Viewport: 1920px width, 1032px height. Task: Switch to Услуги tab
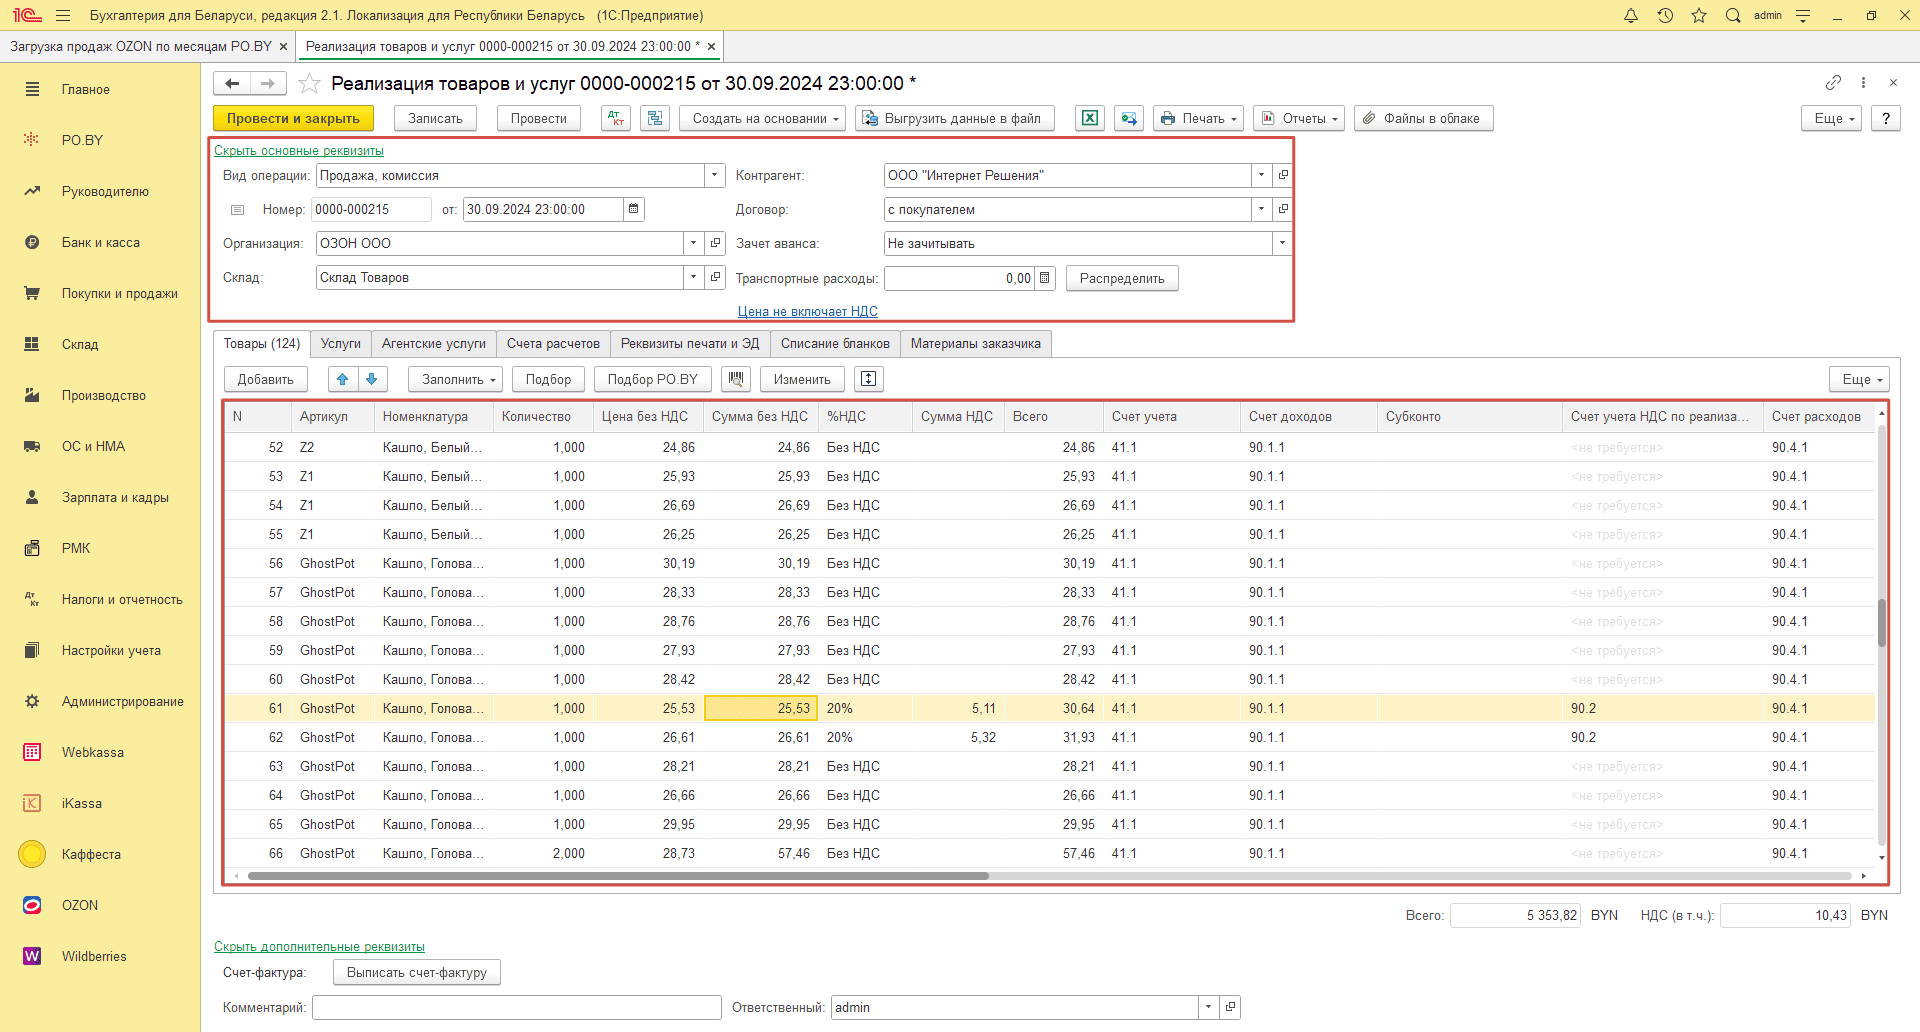point(340,344)
